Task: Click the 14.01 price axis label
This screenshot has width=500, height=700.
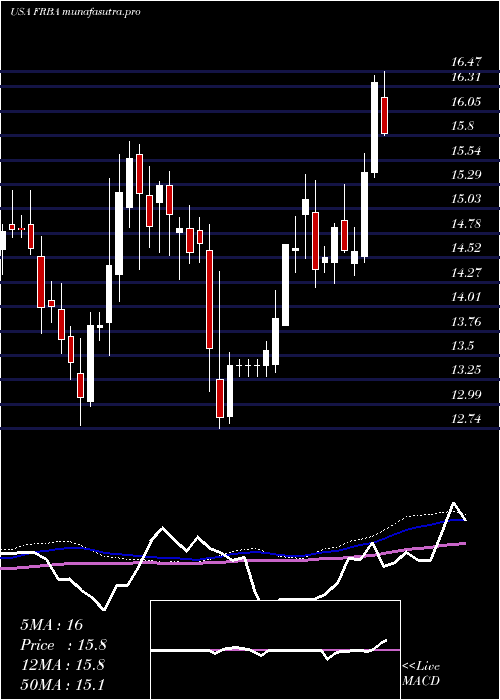Action: (x=467, y=296)
